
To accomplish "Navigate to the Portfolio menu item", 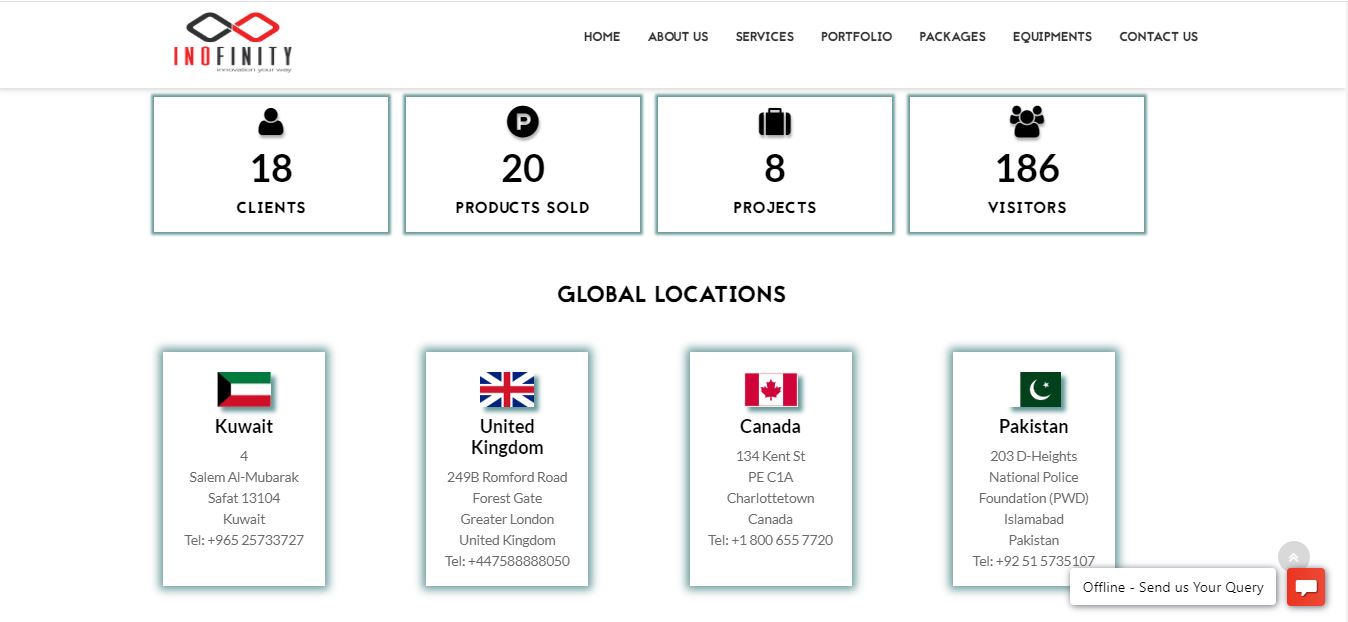I will 857,37.
